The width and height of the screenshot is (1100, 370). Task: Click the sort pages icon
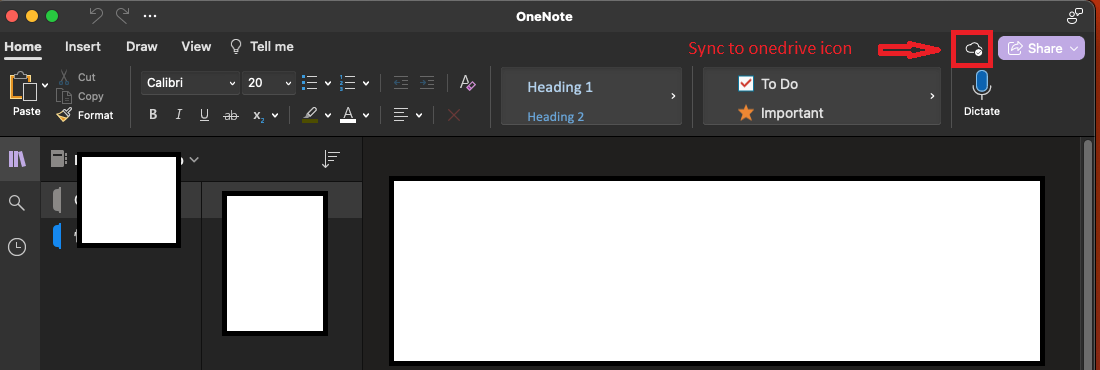coord(330,159)
